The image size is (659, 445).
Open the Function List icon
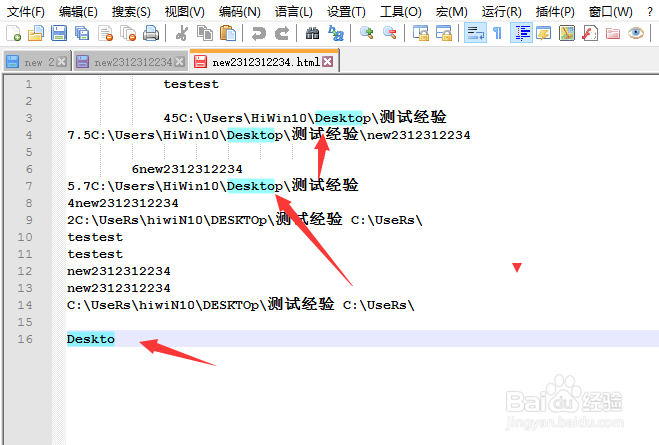pos(590,33)
